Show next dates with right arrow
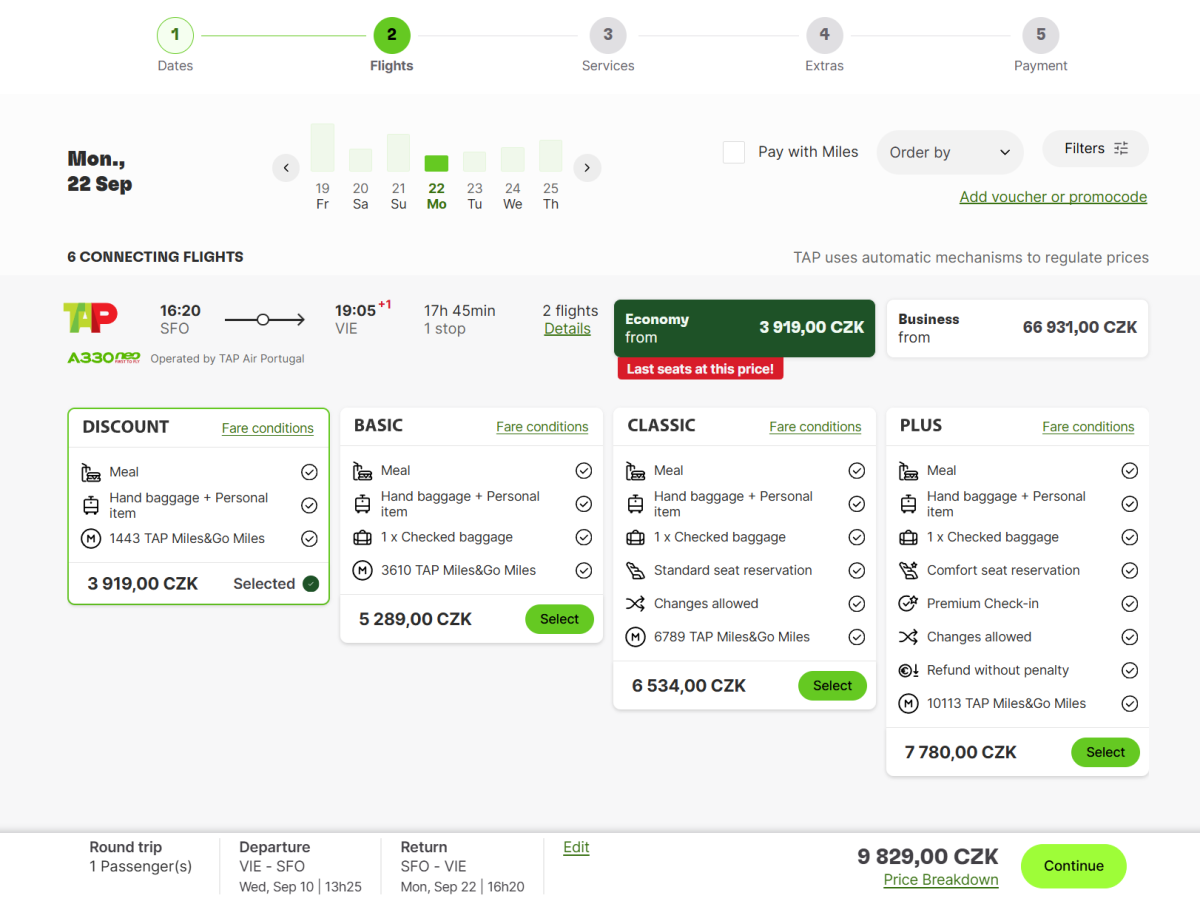The width and height of the screenshot is (1200, 904). pyautogui.click(x=587, y=168)
